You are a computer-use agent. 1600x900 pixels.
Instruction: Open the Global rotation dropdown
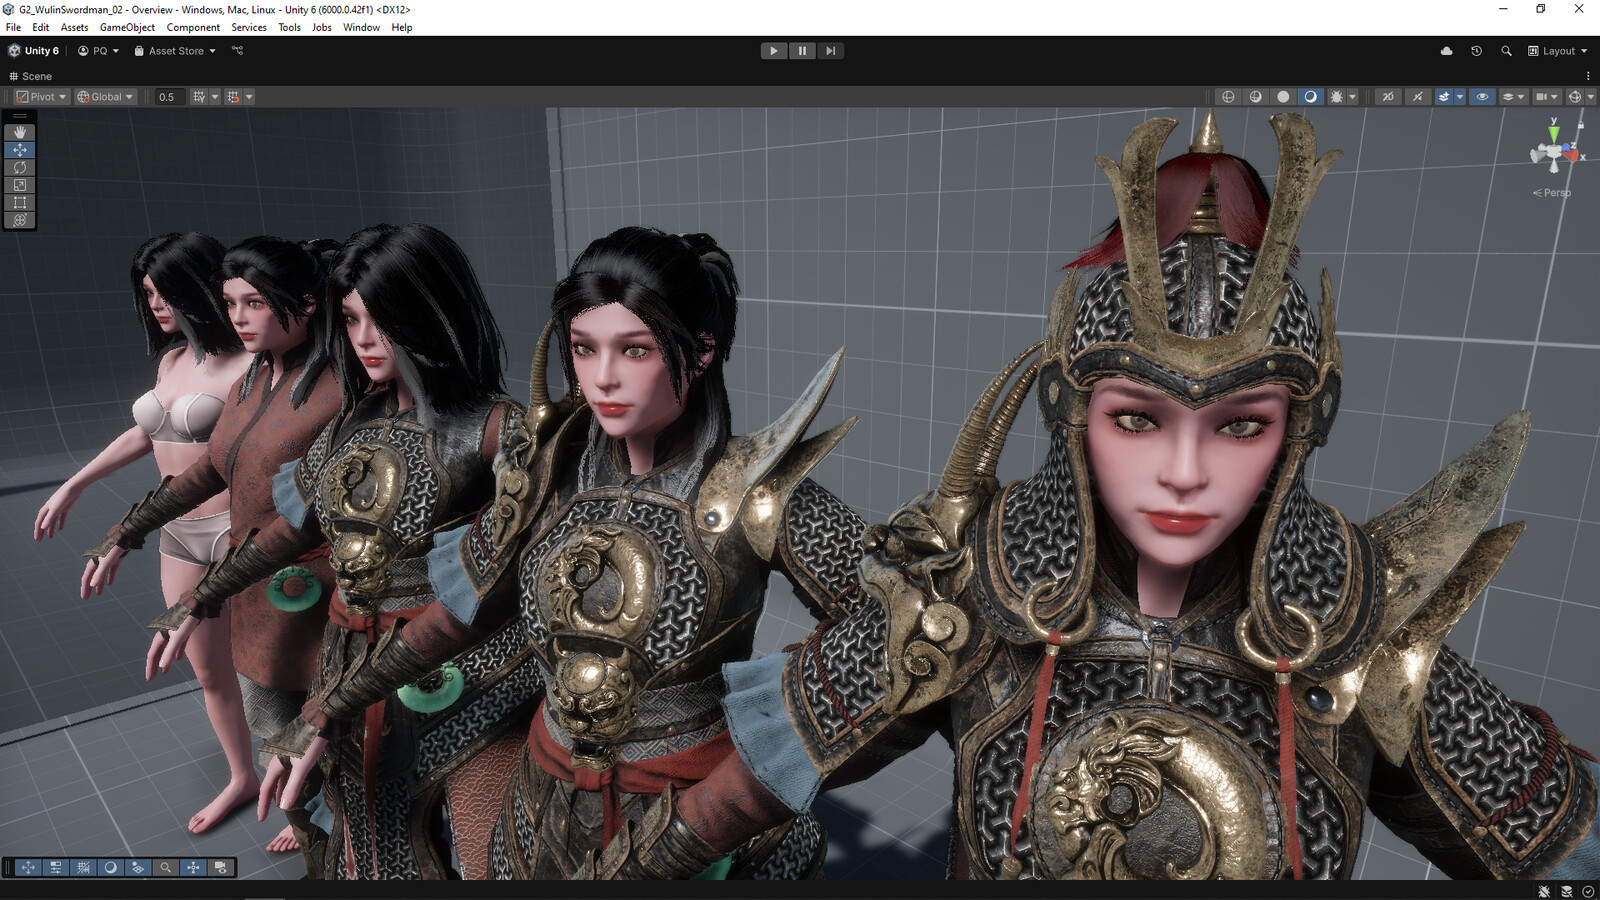(105, 97)
